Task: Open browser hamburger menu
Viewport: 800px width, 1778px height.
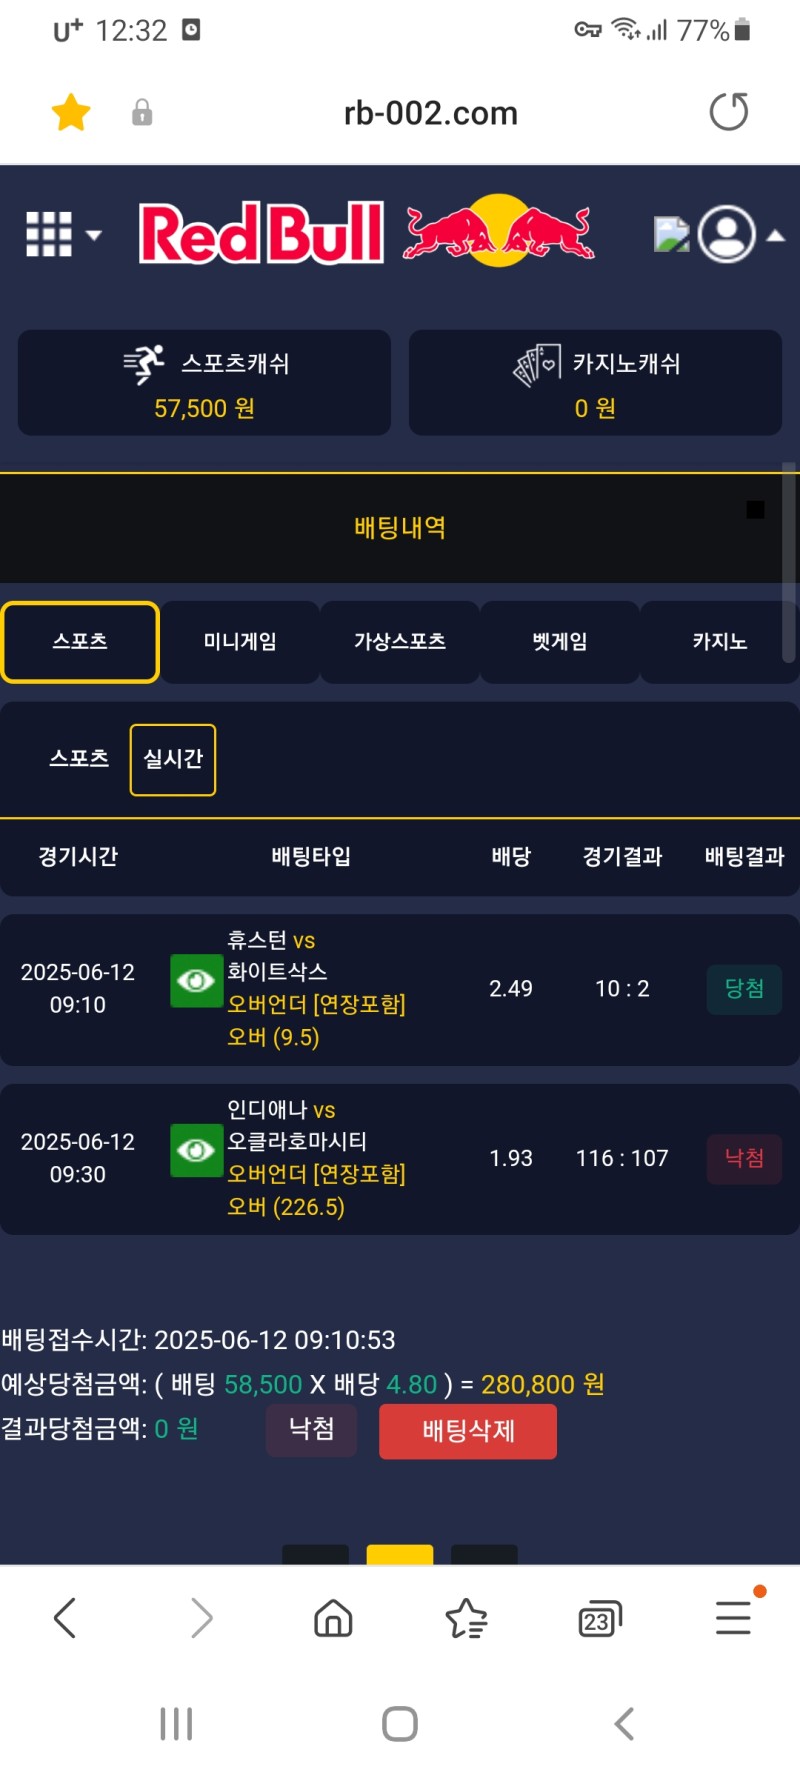Action: (733, 1617)
